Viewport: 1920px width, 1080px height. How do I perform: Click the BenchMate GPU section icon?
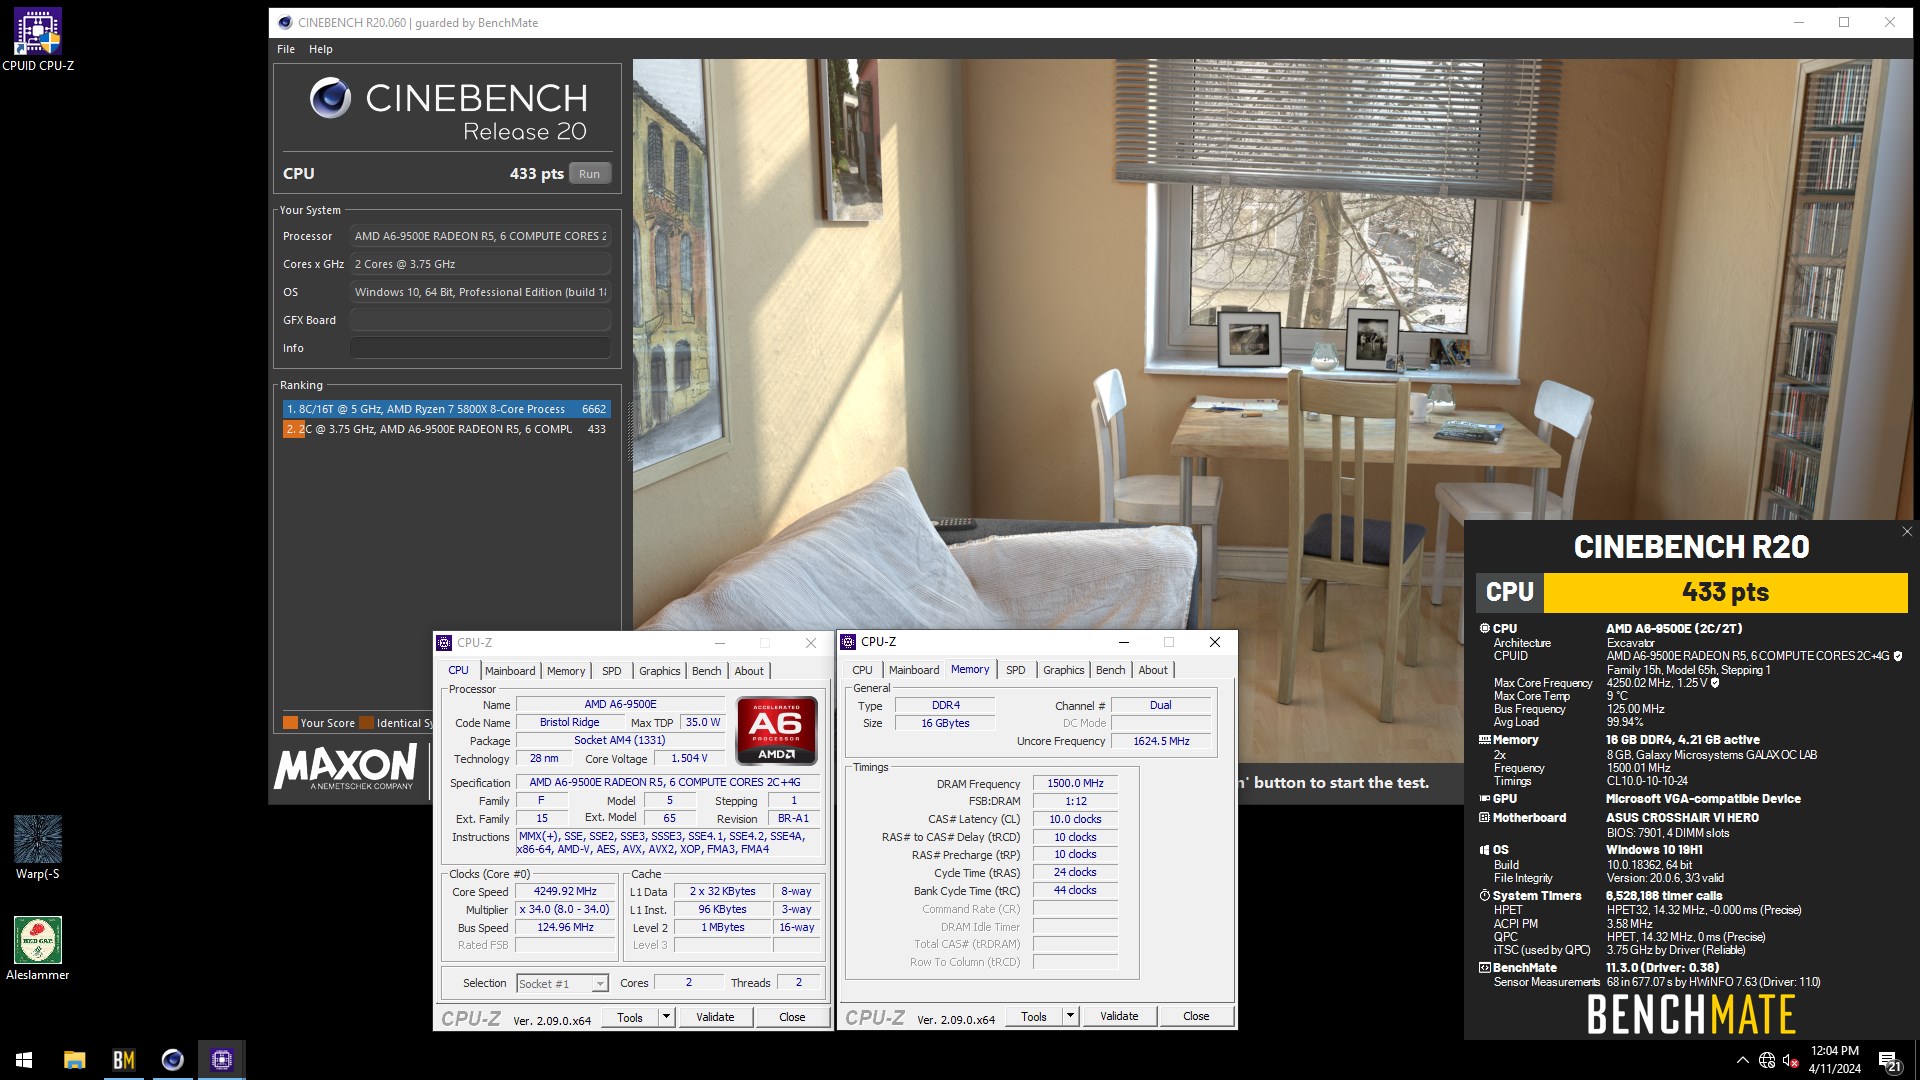click(1485, 799)
